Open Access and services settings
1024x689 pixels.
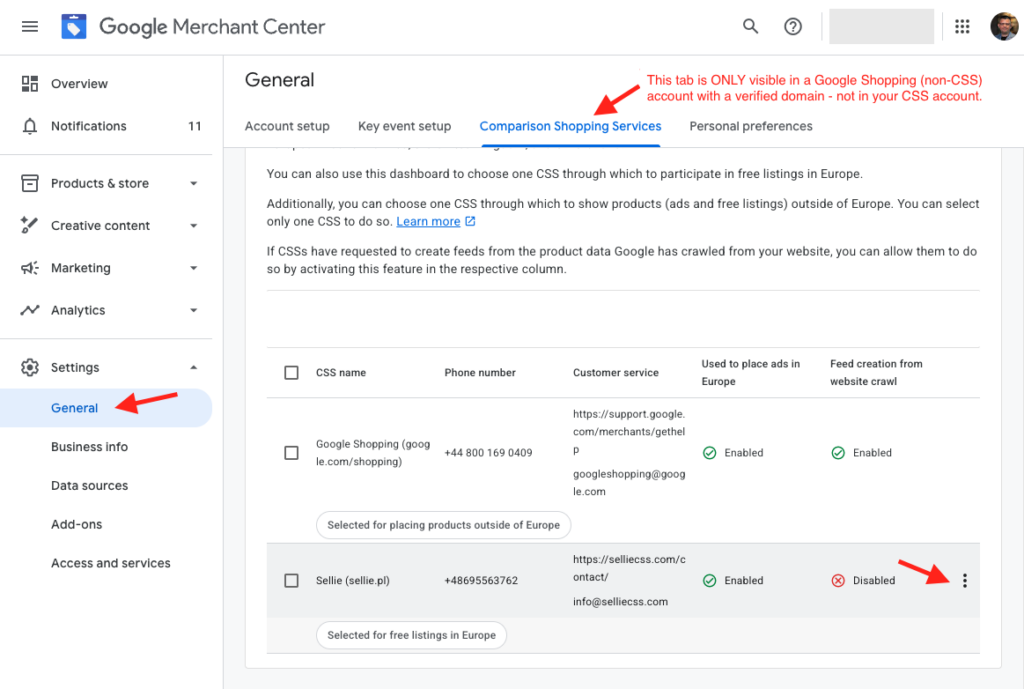tap(110, 563)
